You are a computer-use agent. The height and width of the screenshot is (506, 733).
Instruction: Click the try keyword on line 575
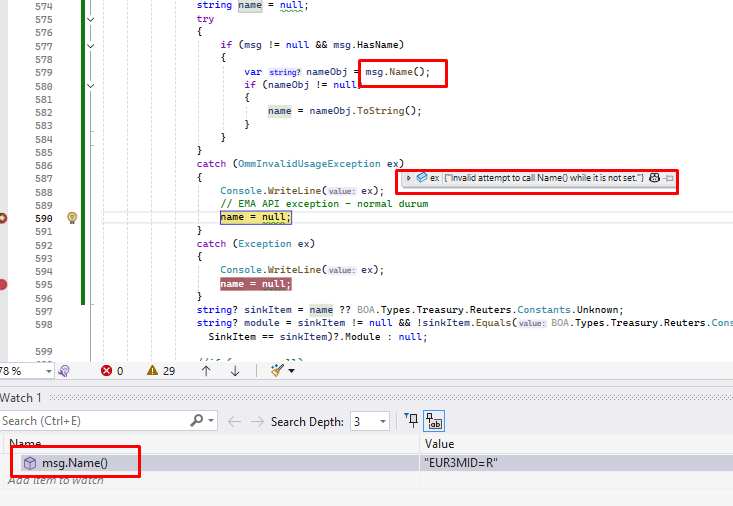pos(205,19)
